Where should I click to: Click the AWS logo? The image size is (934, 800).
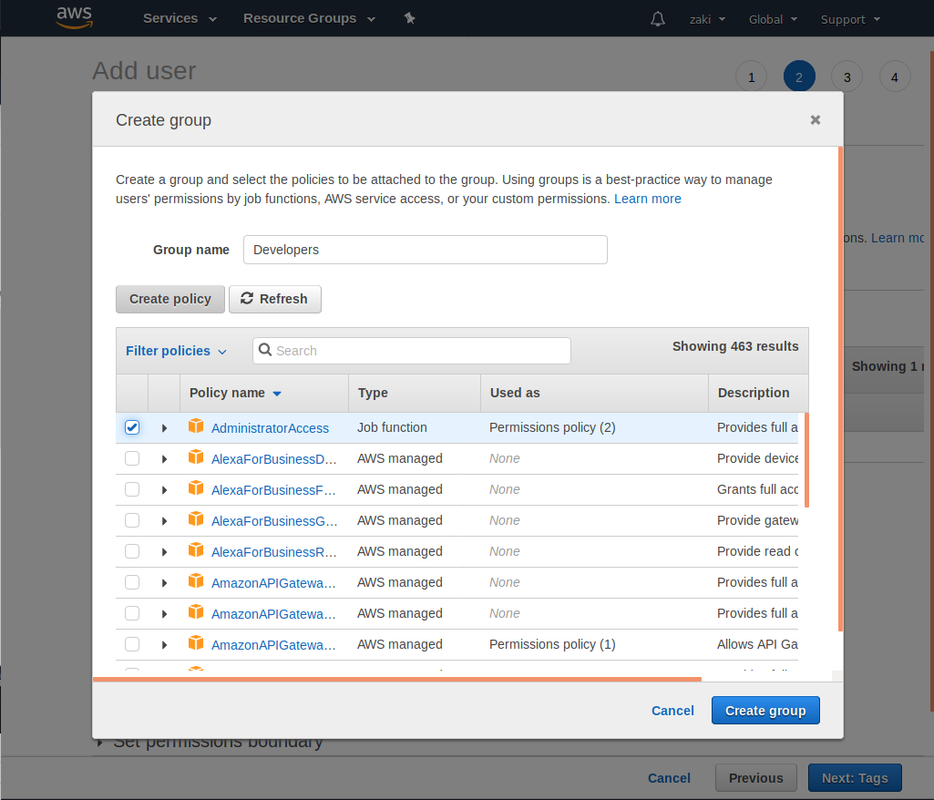(x=74, y=17)
